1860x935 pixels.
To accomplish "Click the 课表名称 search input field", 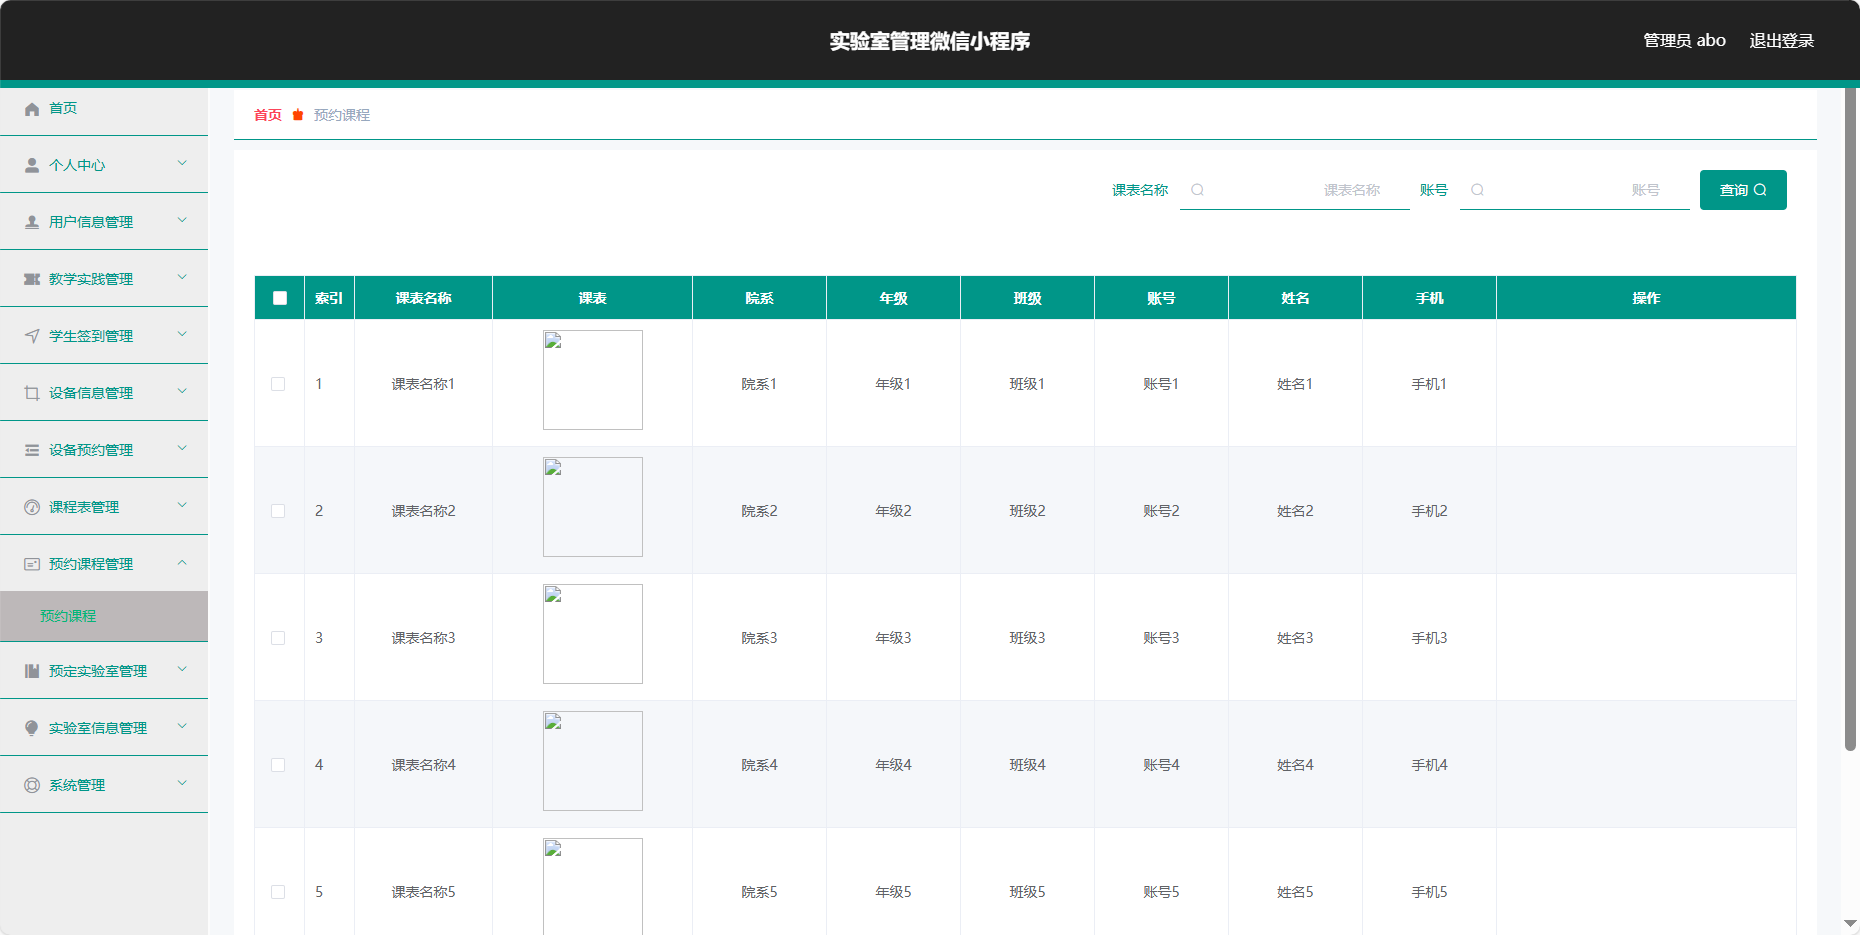I will click(x=1295, y=190).
